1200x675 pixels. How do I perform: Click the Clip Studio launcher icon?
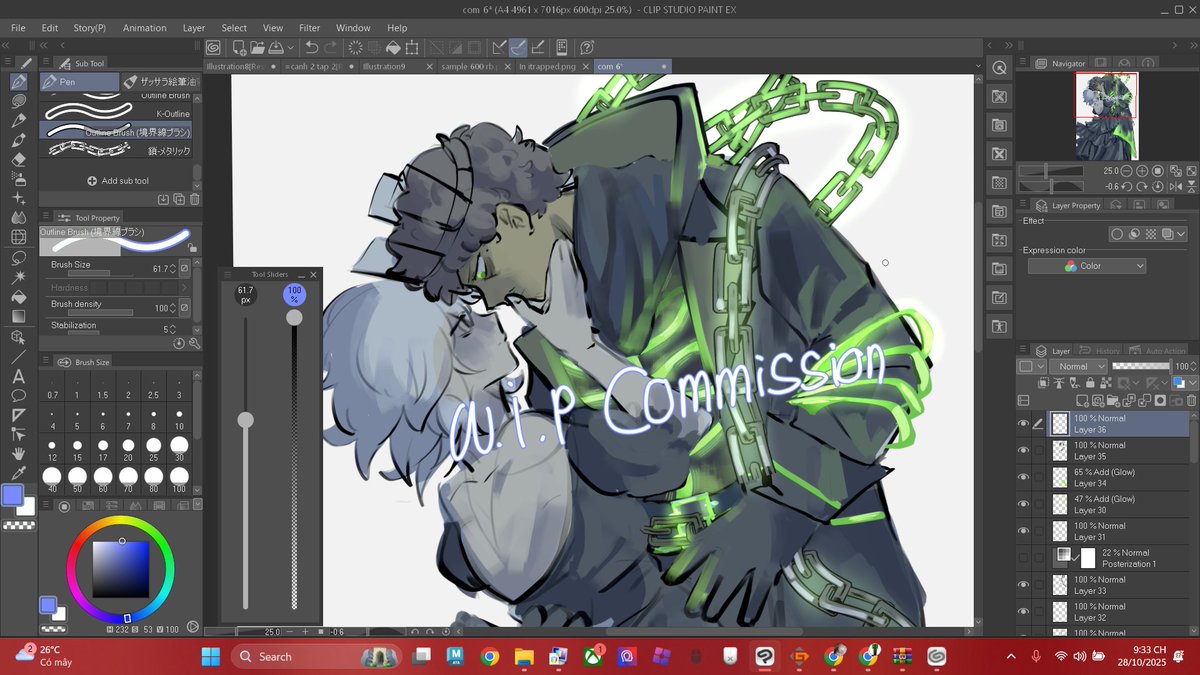tap(213, 47)
